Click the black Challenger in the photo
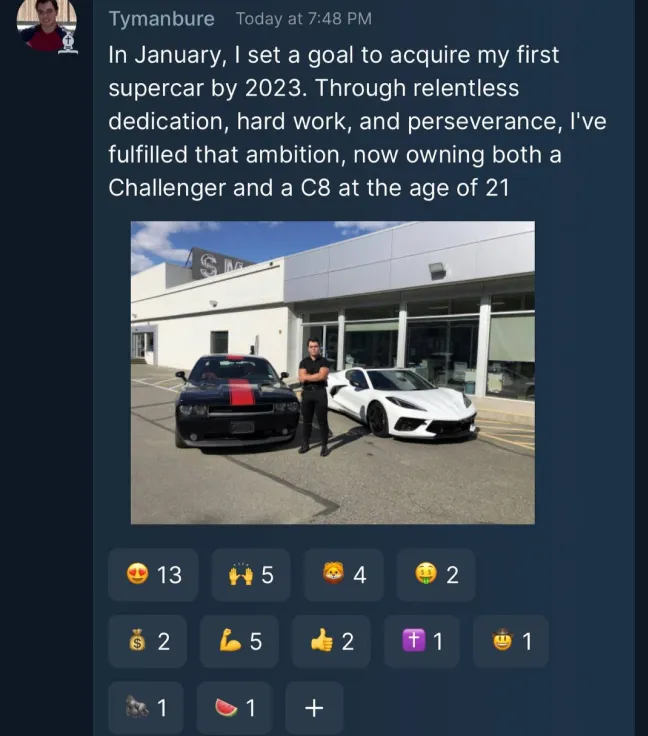Viewport: 648px width, 736px height. tap(236, 400)
